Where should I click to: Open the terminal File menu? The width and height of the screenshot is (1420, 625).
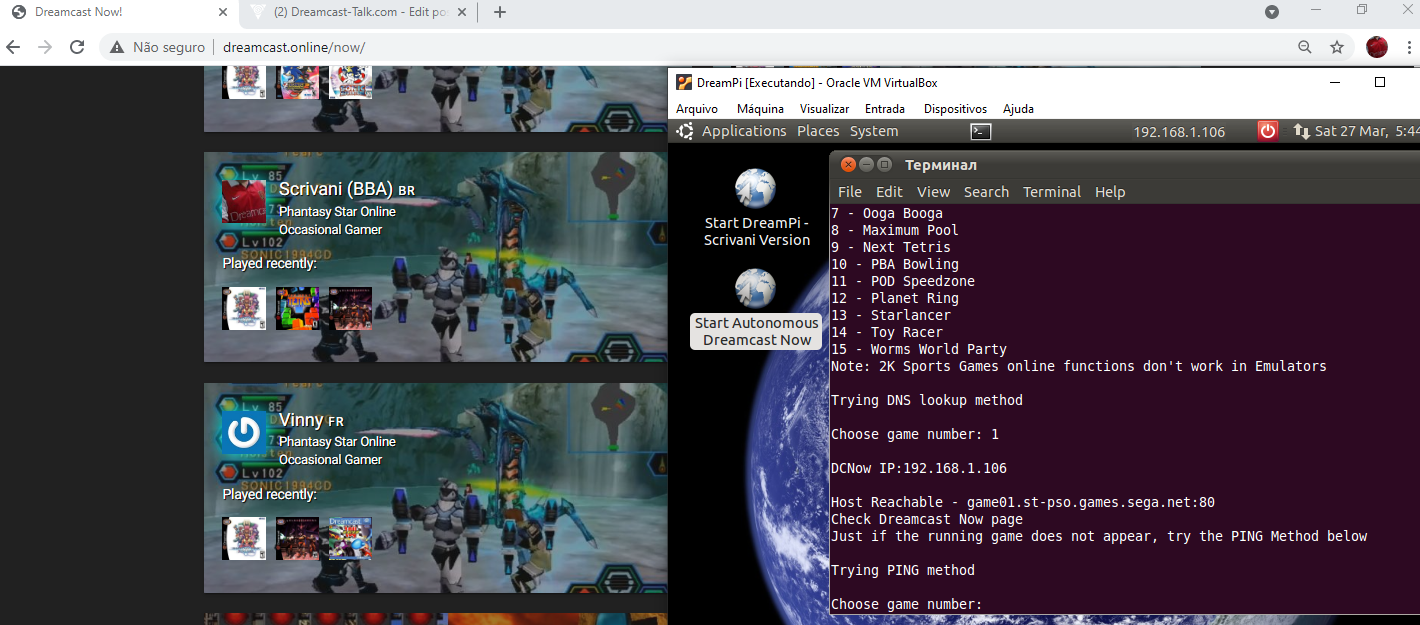[850, 192]
